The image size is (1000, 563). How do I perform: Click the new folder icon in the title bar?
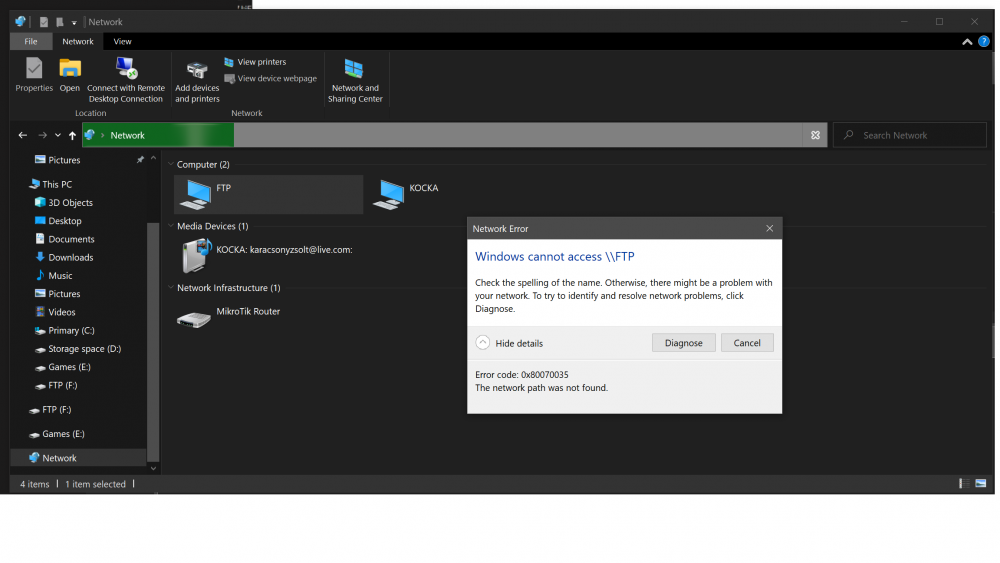(59, 22)
